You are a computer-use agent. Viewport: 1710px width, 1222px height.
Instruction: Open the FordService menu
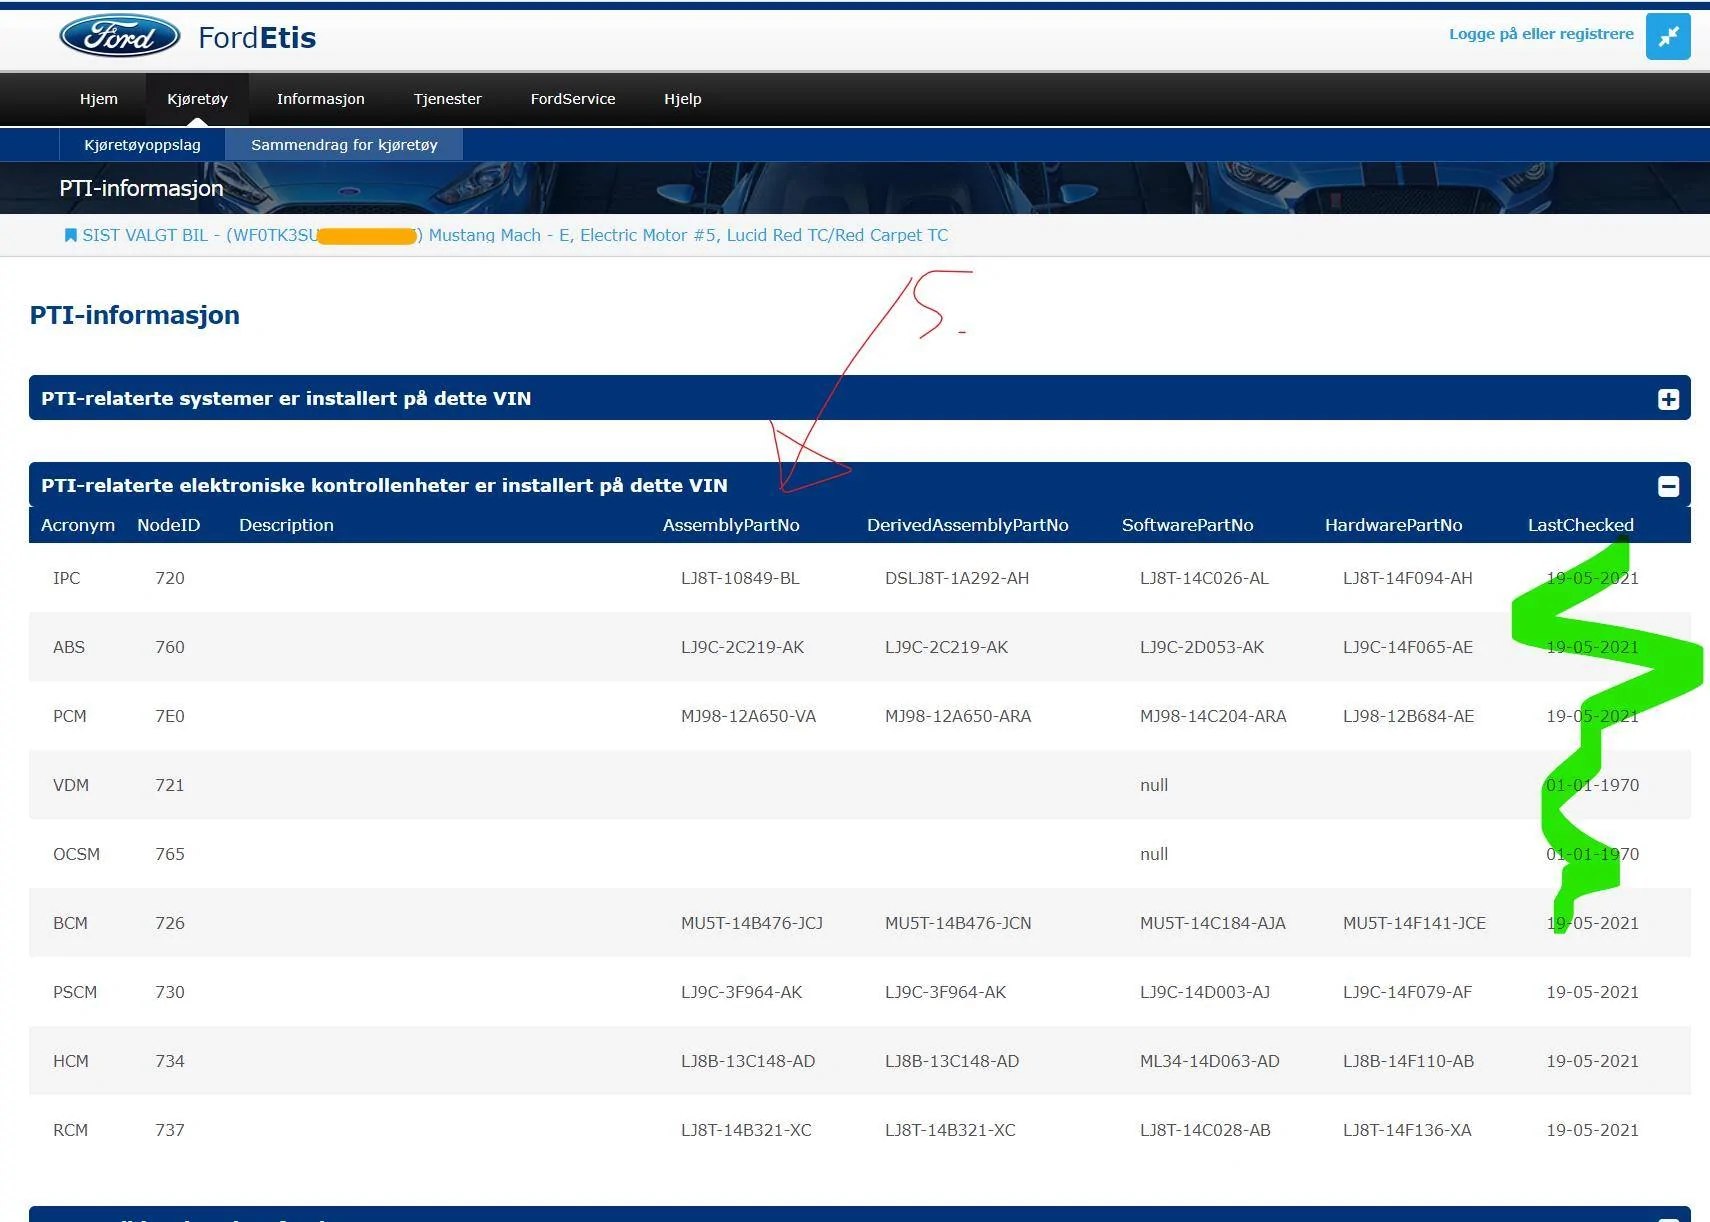(573, 99)
